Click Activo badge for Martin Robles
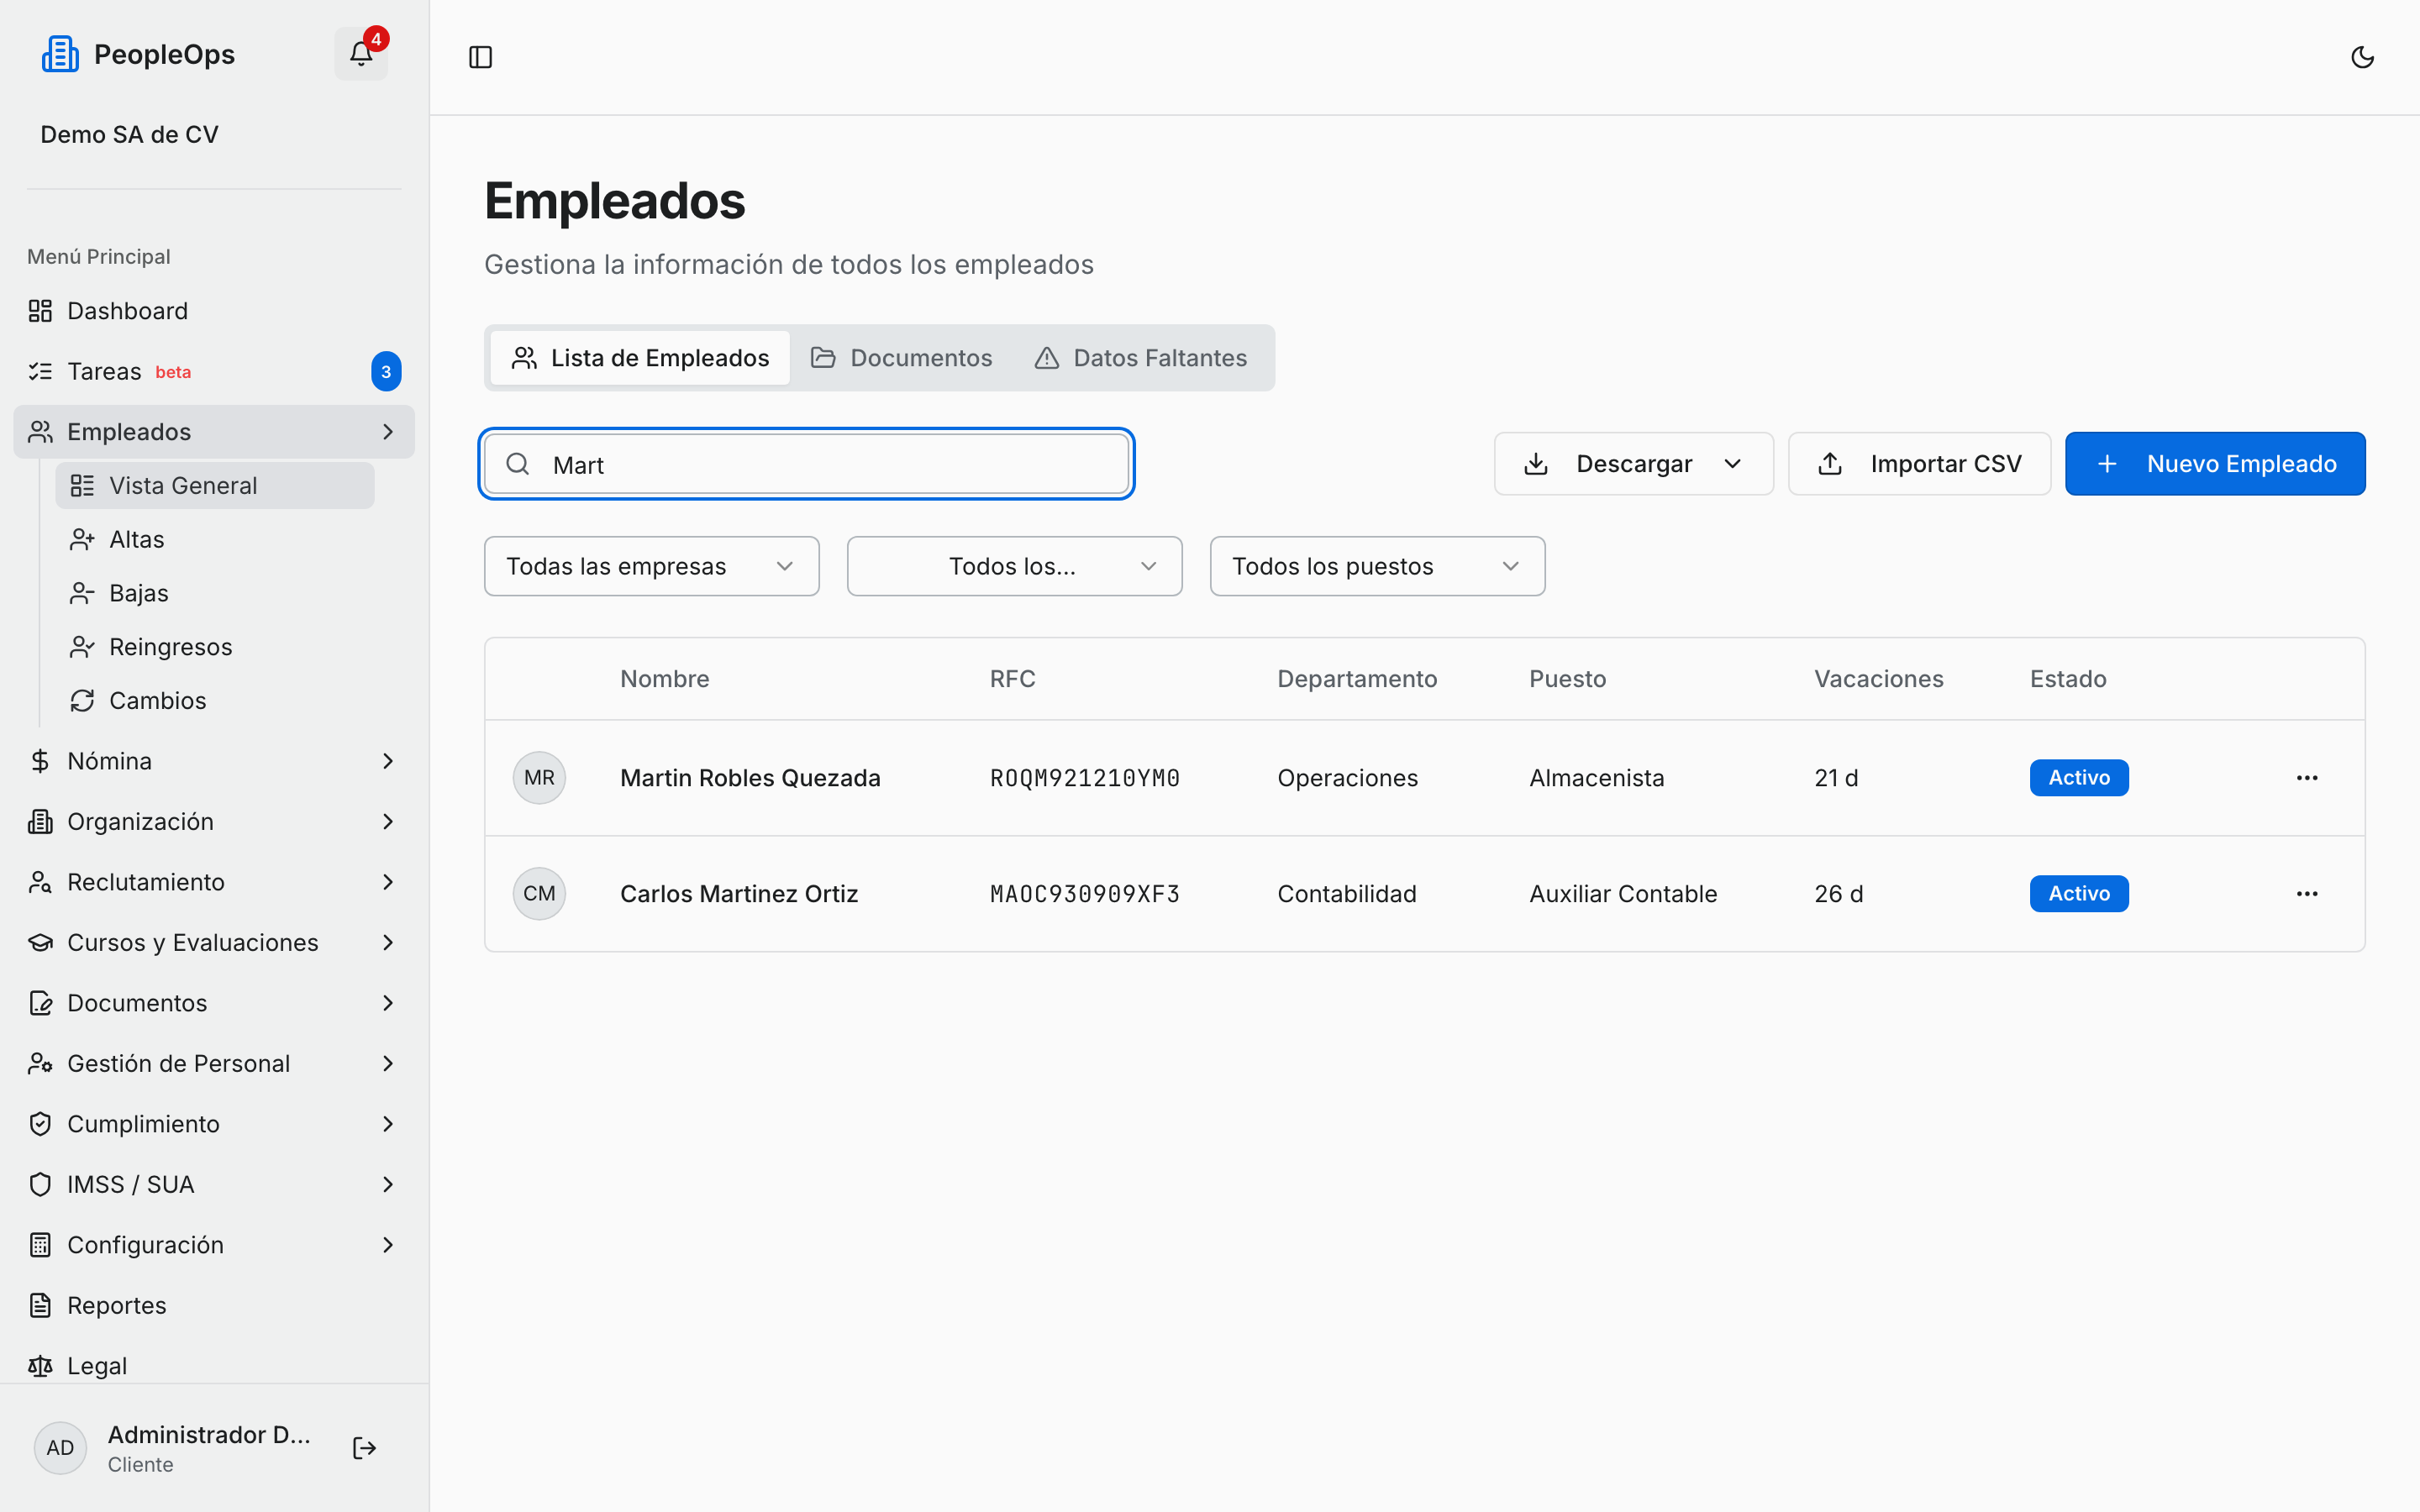This screenshot has width=2420, height=1512. click(x=2079, y=778)
